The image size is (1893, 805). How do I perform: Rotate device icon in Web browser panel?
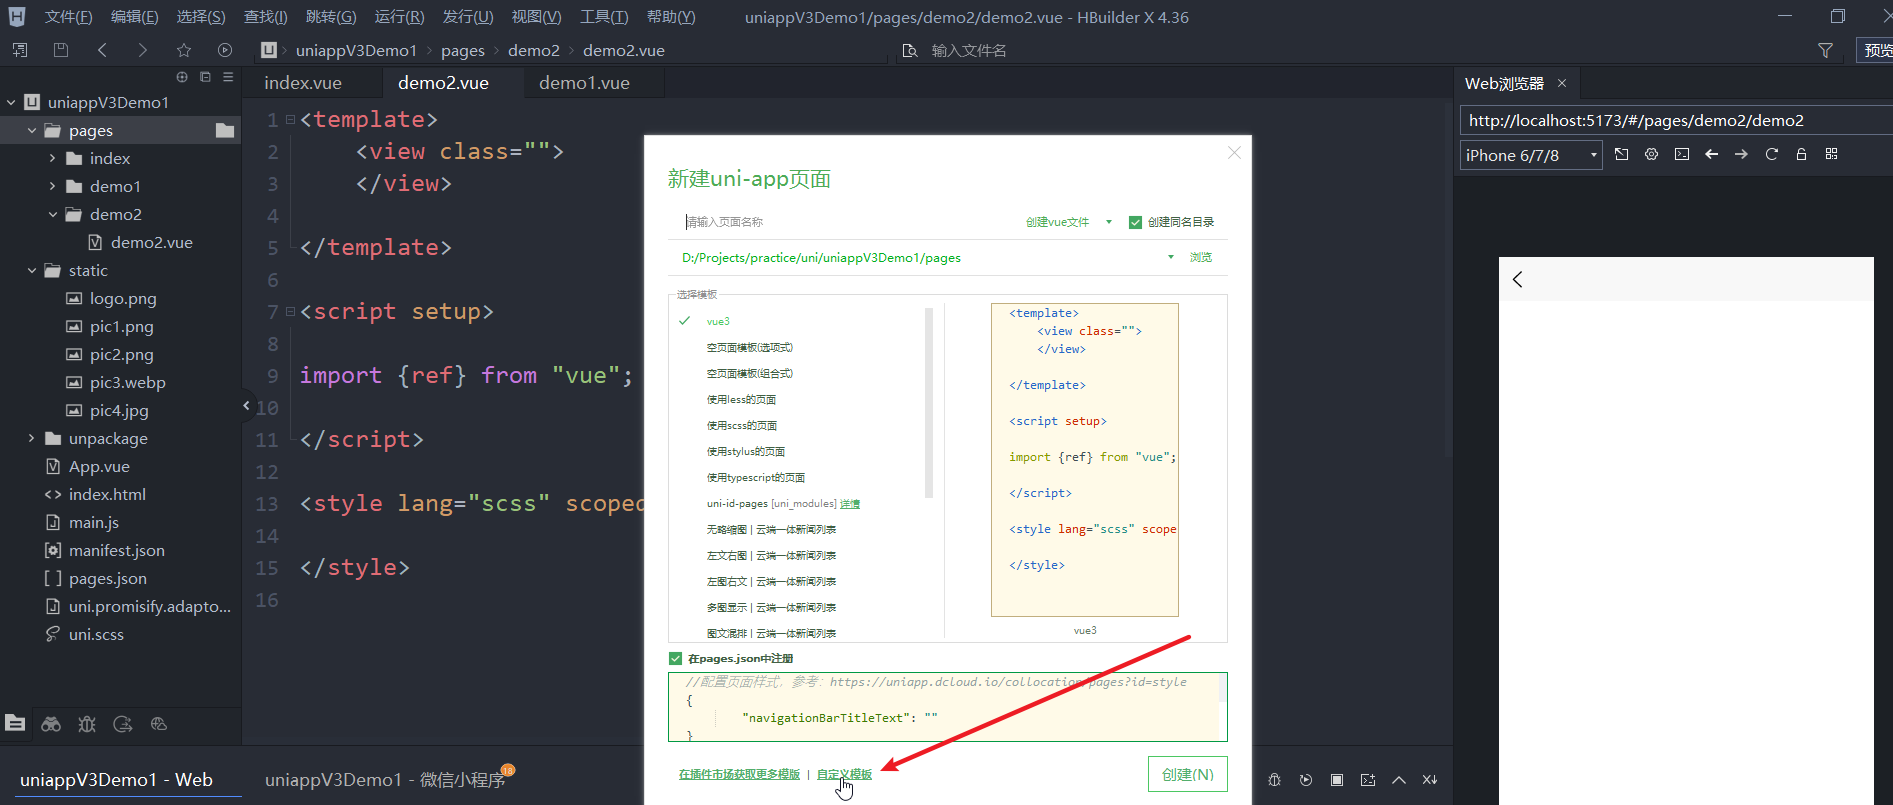point(1622,154)
